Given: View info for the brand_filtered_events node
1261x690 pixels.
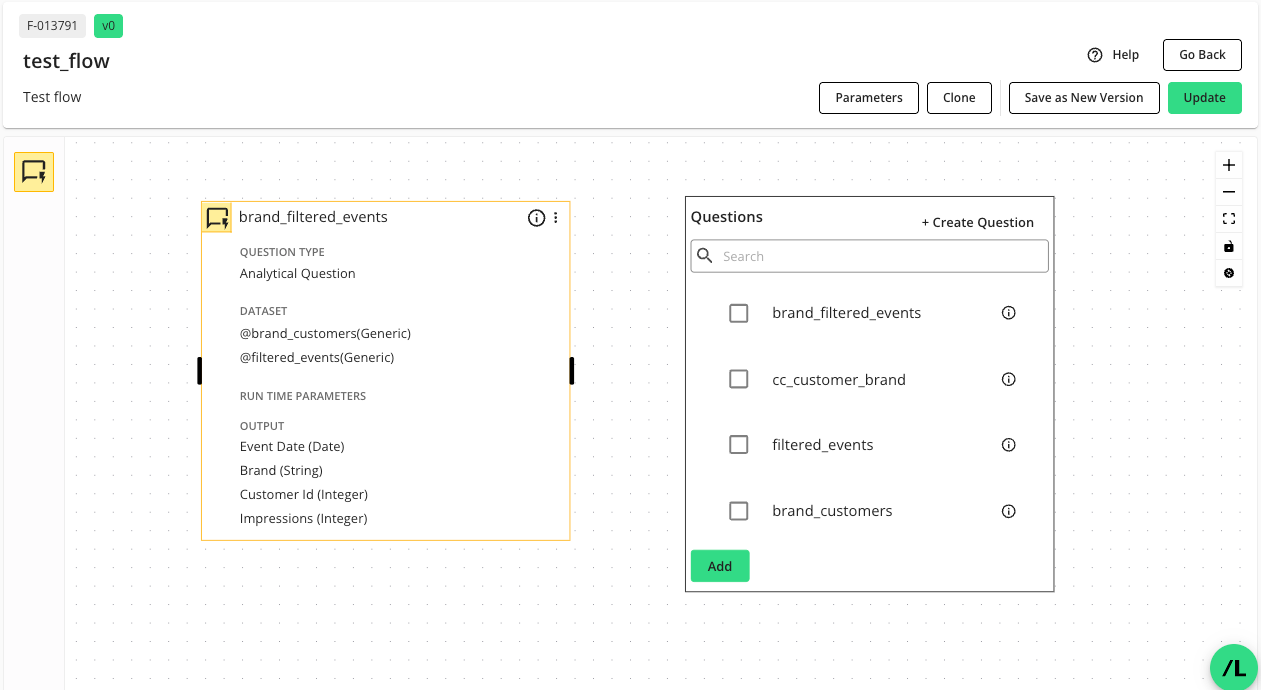Looking at the screenshot, I should [536, 217].
